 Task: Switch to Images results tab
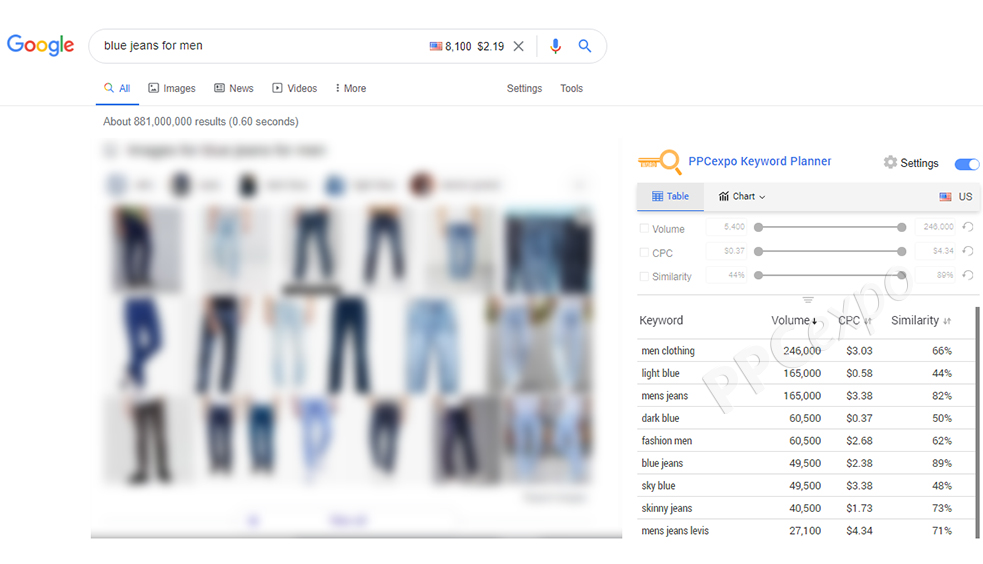click(x=172, y=88)
